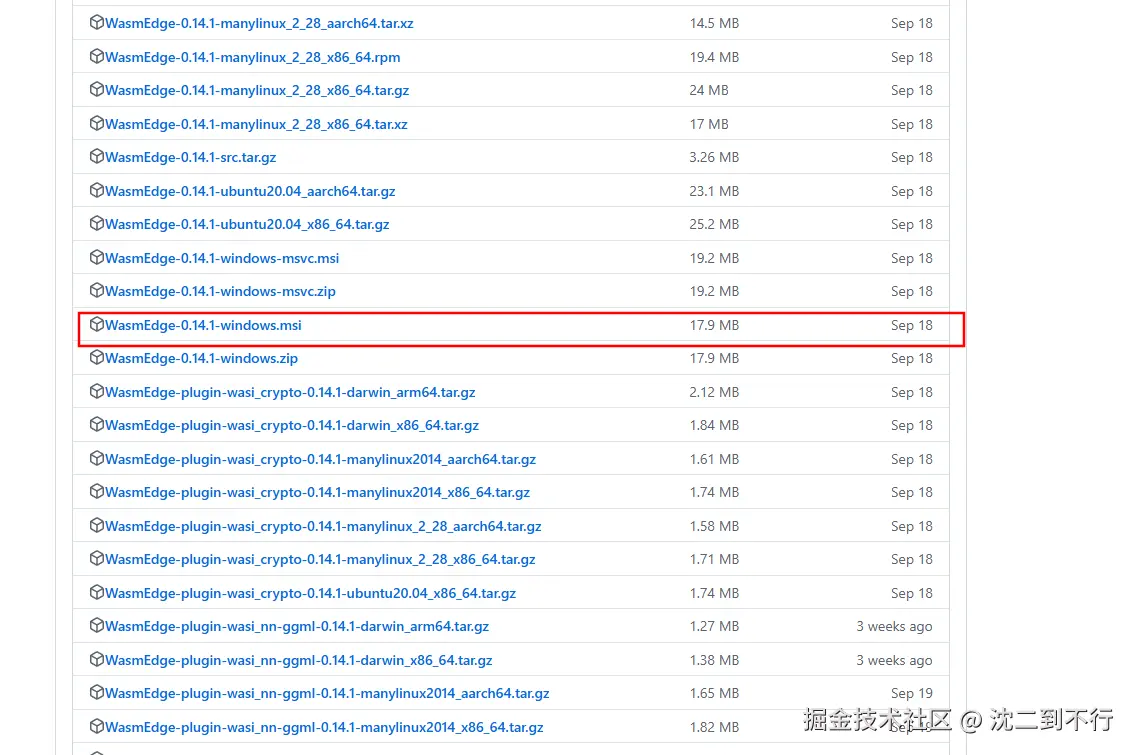Click '3 weeks ago' in darwin_arm64 ggml row
The width and height of the screenshot is (1135, 755).
pos(894,626)
